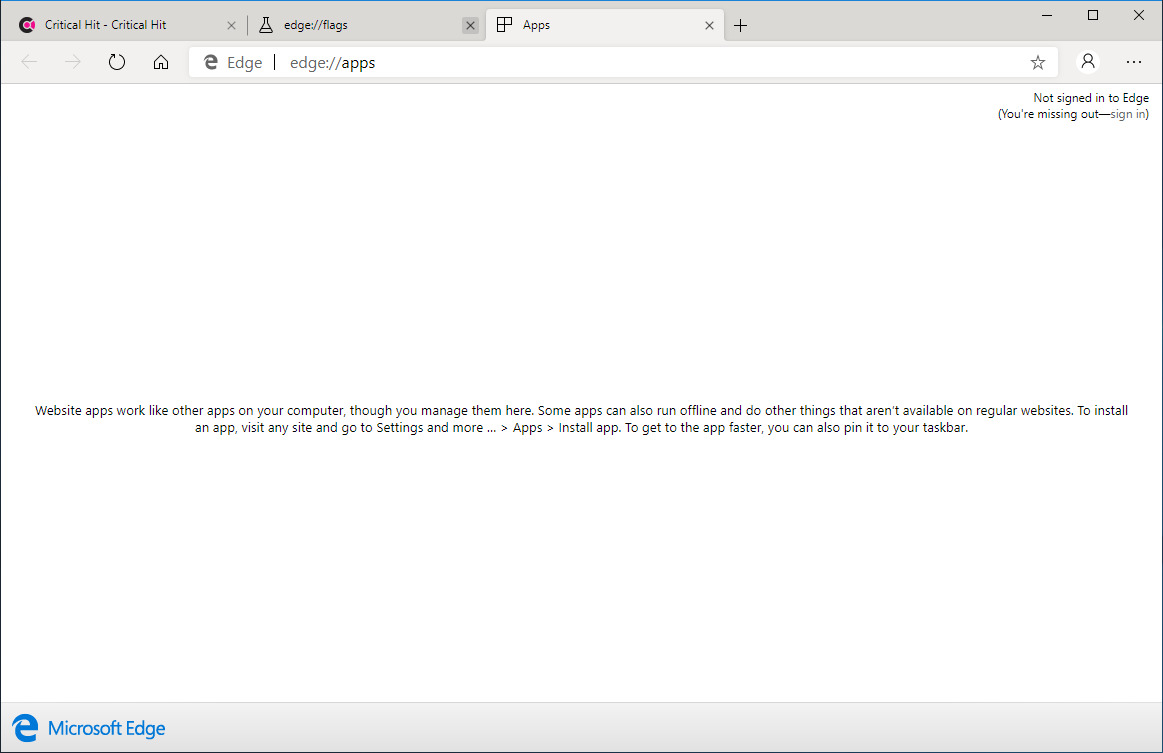Go to the Home page
Viewport: 1163px width, 753px height.
coord(161,62)
